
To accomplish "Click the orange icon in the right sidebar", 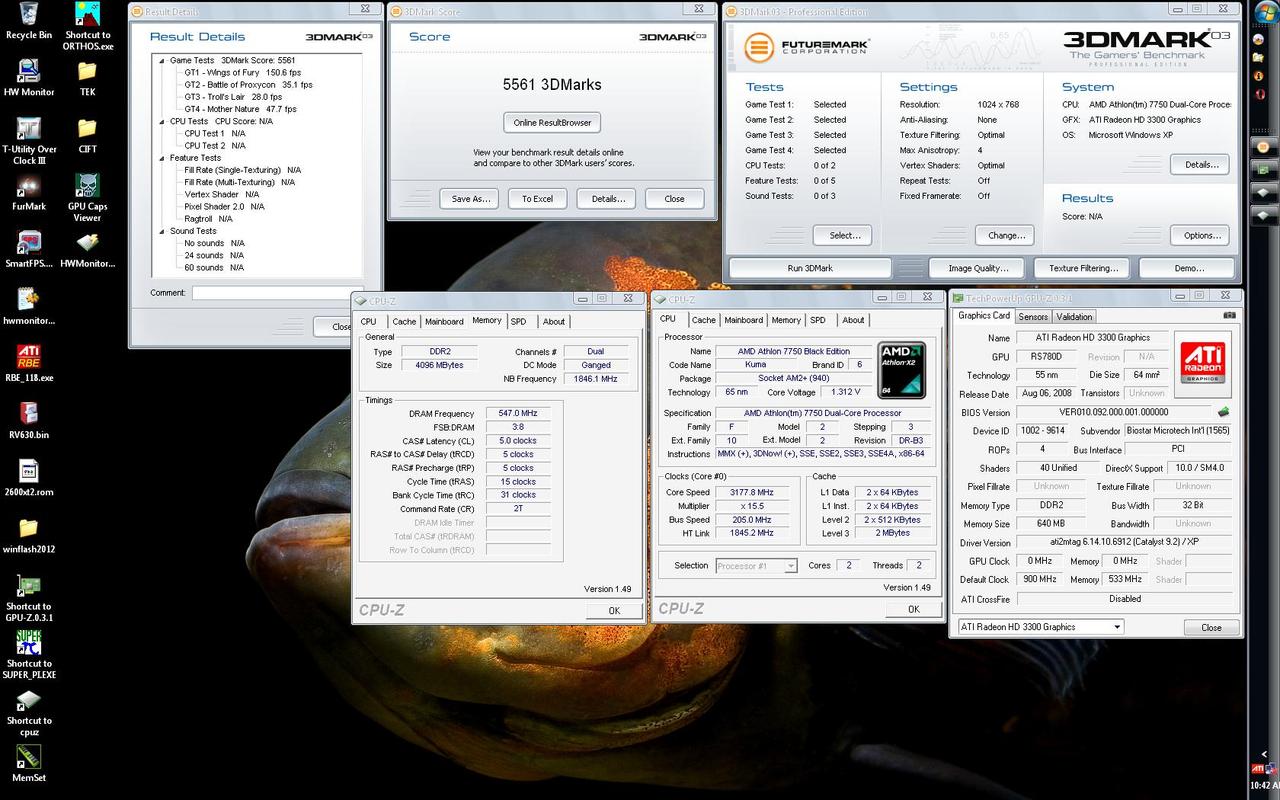I will point(1262,146).
